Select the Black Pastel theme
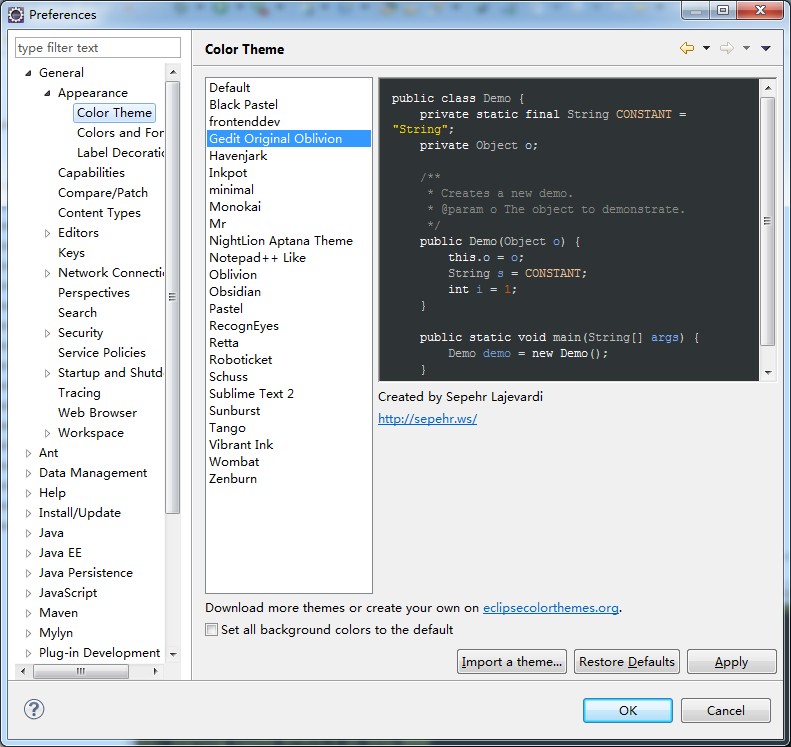Viewport: 791px width, 747px height. (289, 104)
